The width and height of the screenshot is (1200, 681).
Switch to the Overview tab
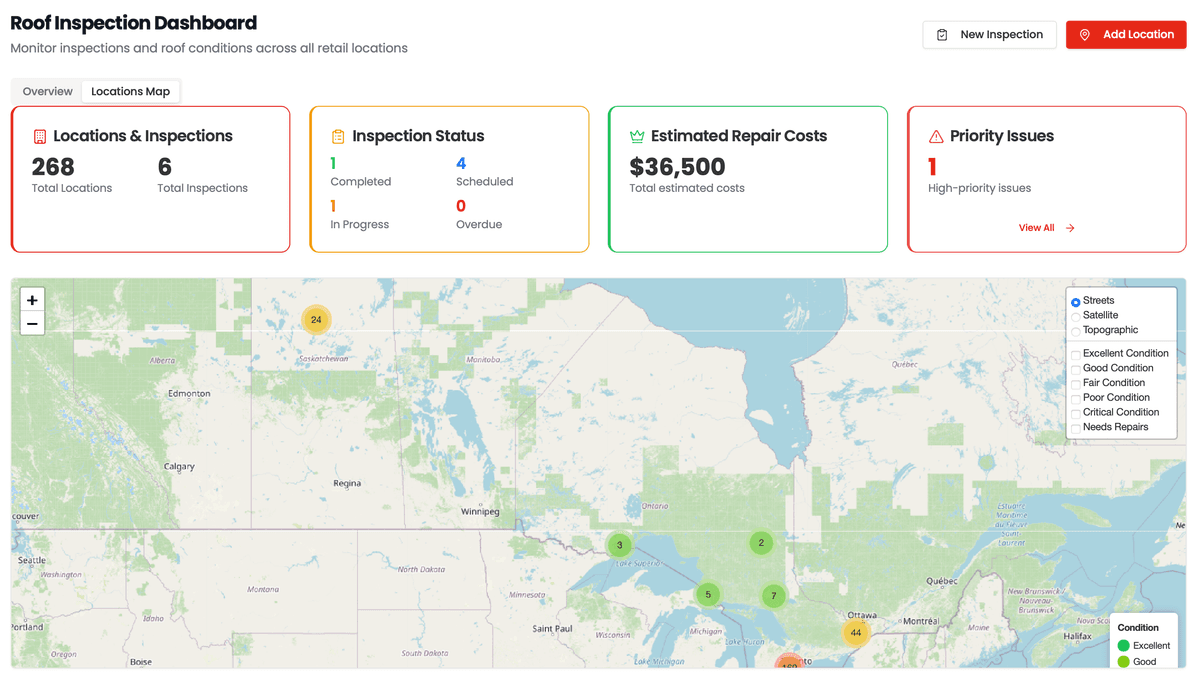[x=46, y=91]
